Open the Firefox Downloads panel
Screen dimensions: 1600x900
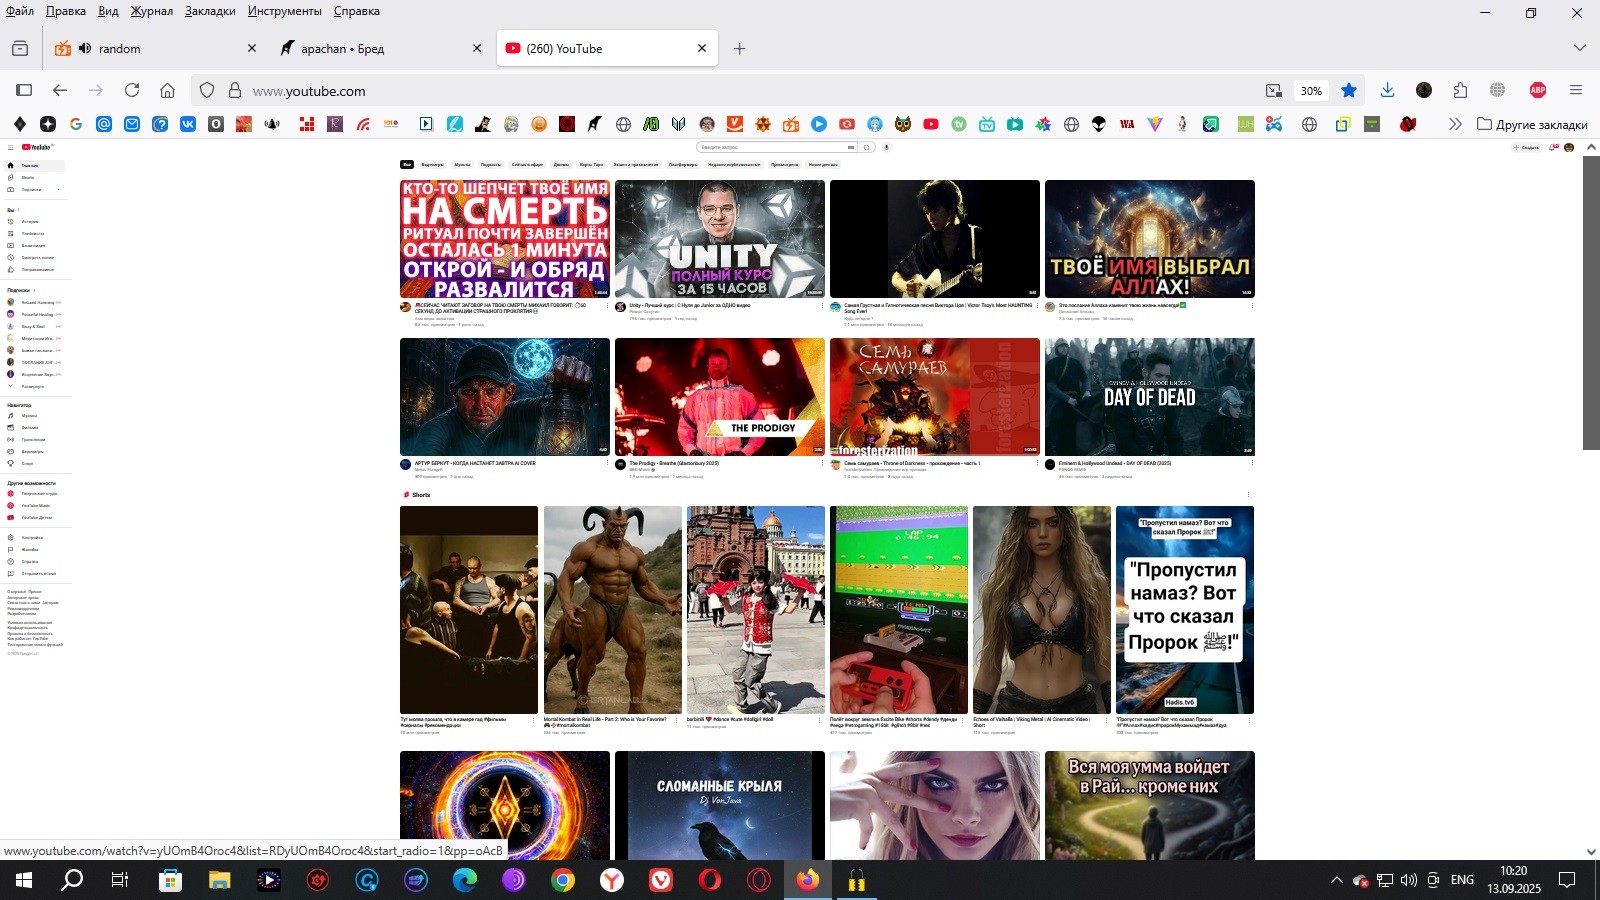pyautogui.click(x=1387, y=90)
